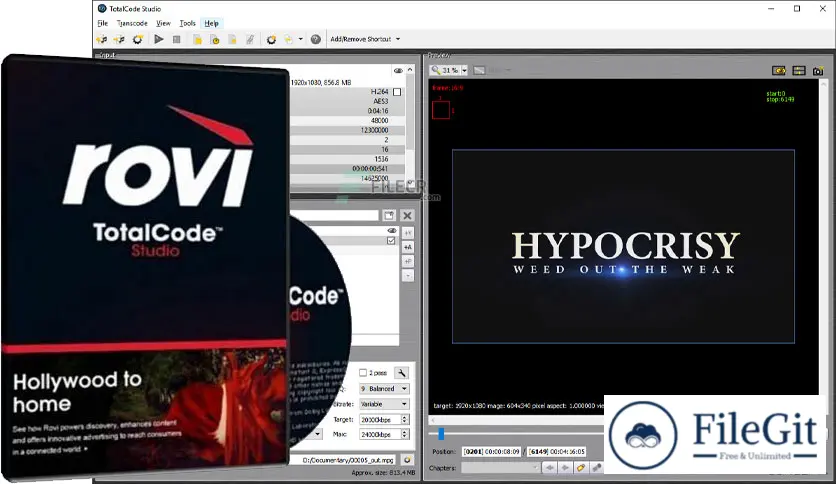This screenshot has height=484, width=836.
Task: Take a snapshot with the camera icon
Action: [x=818, y=71]
